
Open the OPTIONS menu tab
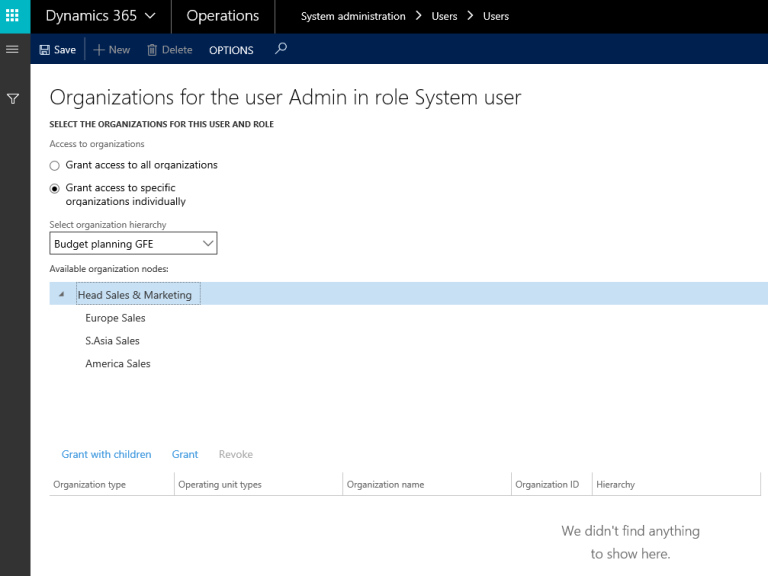pos(231,50)
